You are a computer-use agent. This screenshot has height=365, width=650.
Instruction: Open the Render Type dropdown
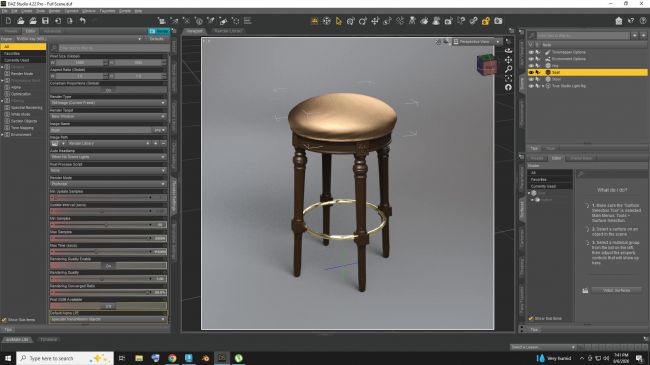pyautogui.click(x=108, y=102)
